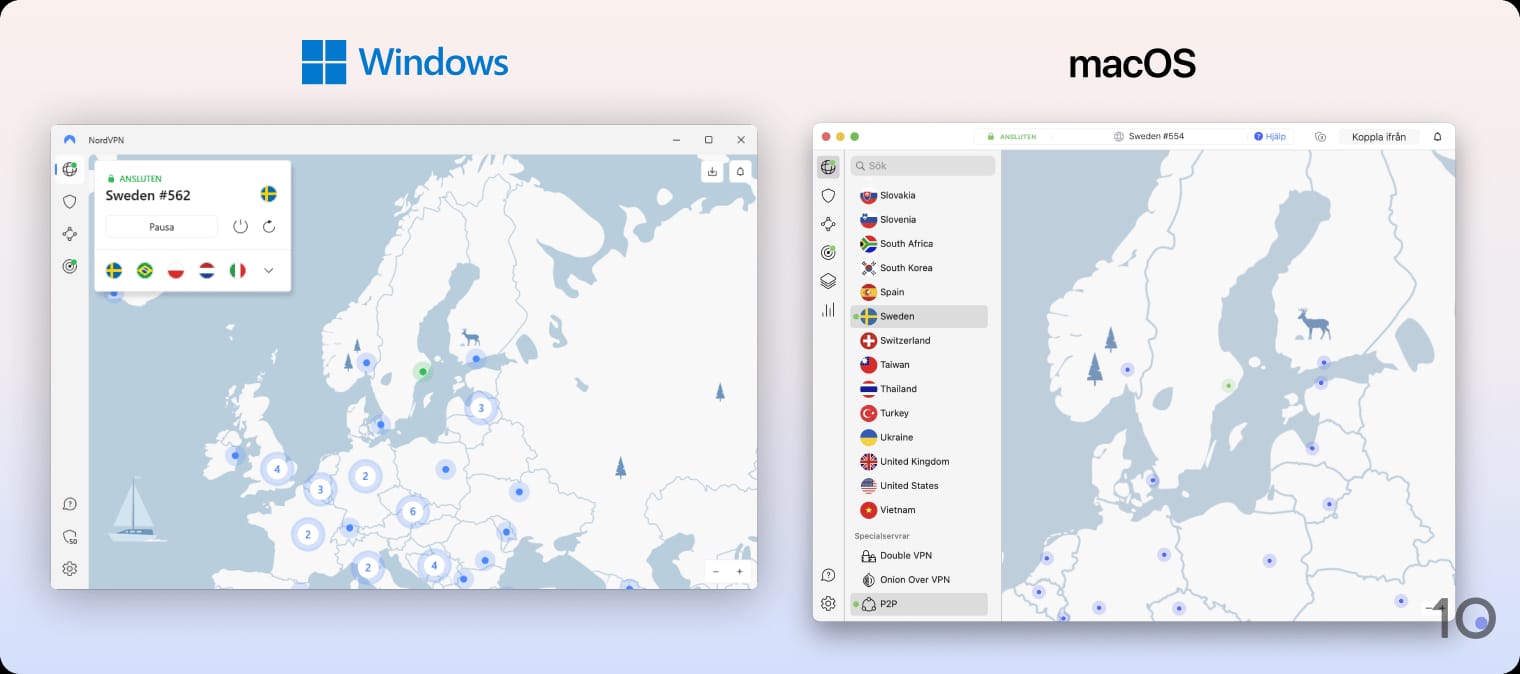The width and height of the screenshot is (1520, 674).
Task: Open the Meshnet icon in macOS sidebar
Action: tap(828, 224)
